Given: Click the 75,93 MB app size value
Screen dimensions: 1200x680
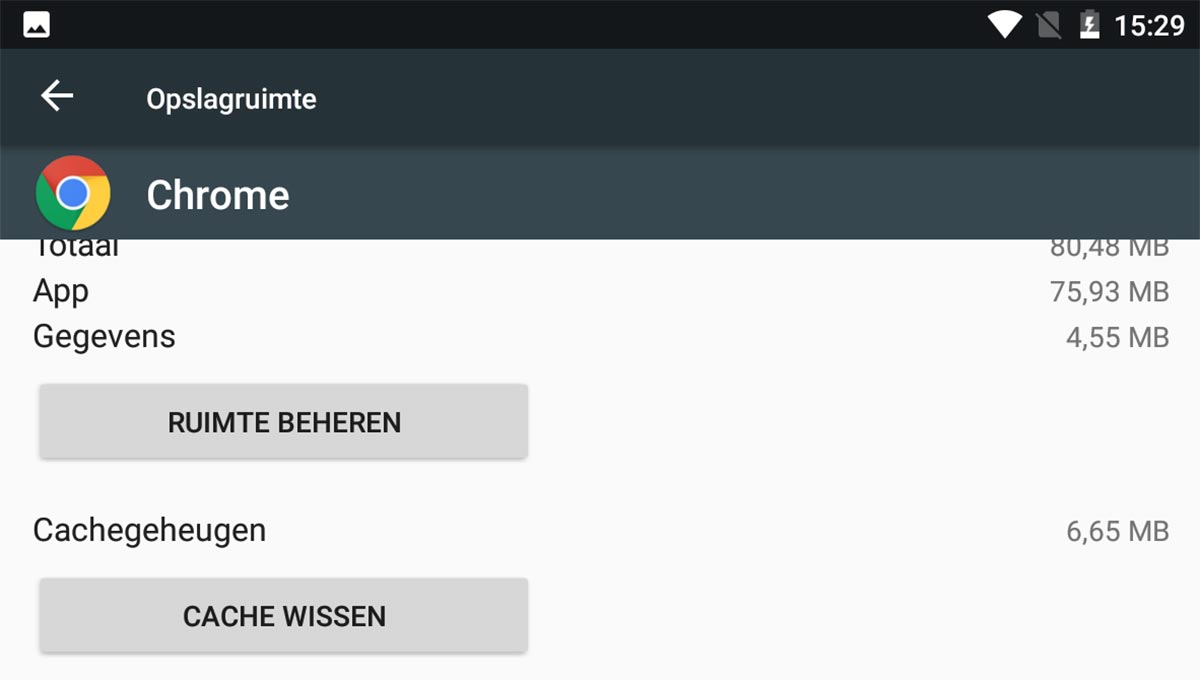Looking at the screenshot, I should click(x=1109, y=292).
